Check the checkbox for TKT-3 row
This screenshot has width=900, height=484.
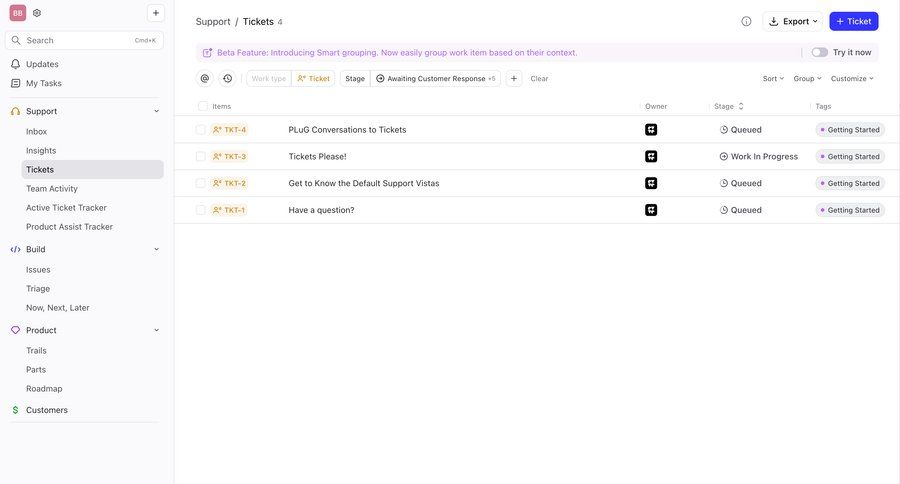pos(200,156)
